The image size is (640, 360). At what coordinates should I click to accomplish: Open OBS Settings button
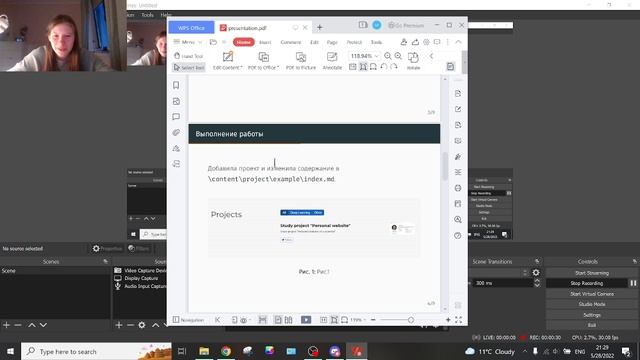(x=592, y=315)
